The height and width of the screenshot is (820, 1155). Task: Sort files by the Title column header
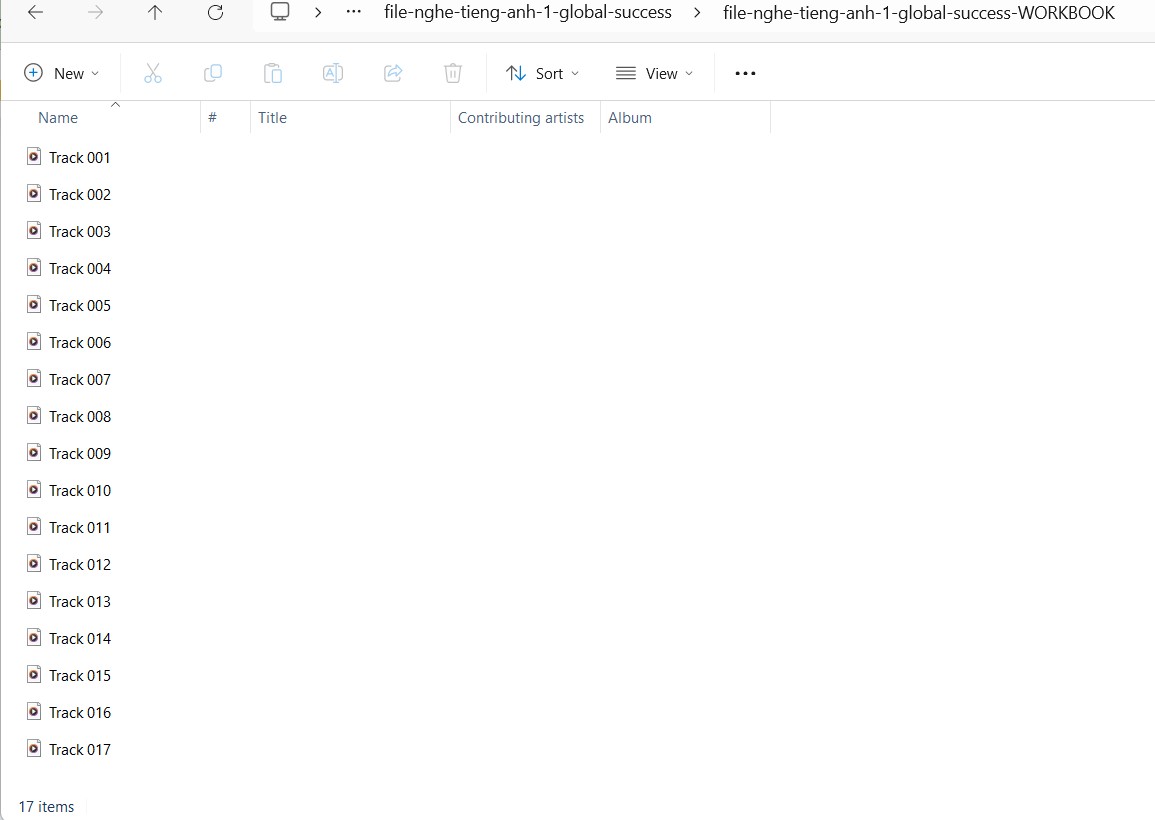pos(272,117)
